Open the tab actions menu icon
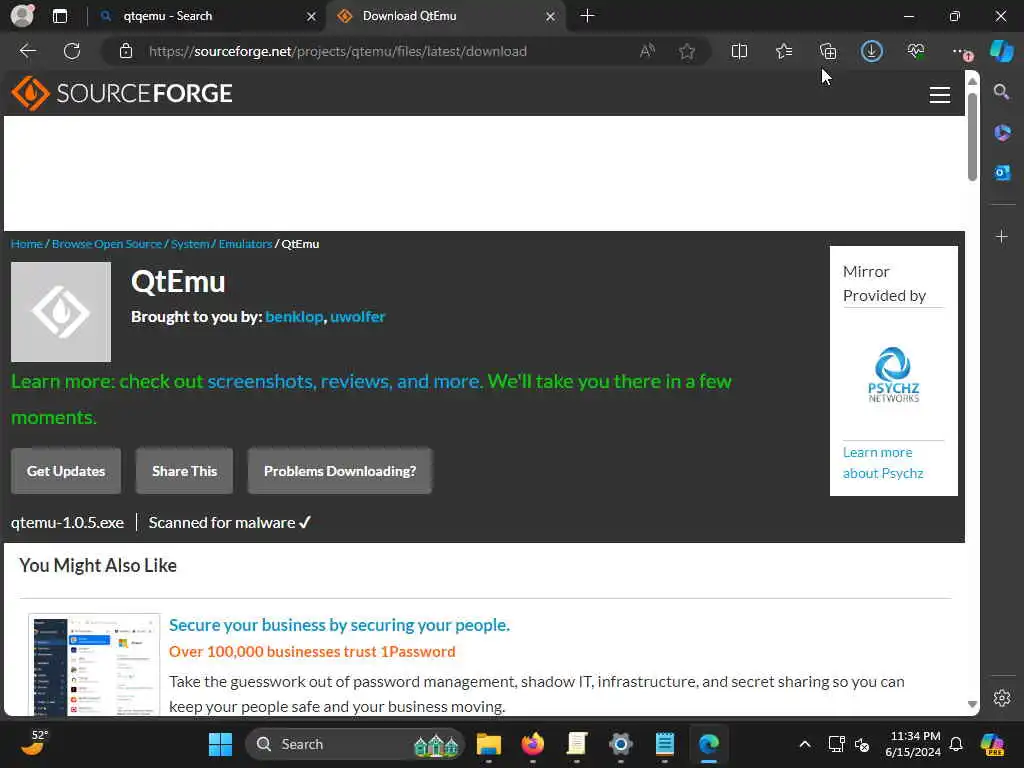The width and height of the screenshot is (1024, 768). pos(59,16)
